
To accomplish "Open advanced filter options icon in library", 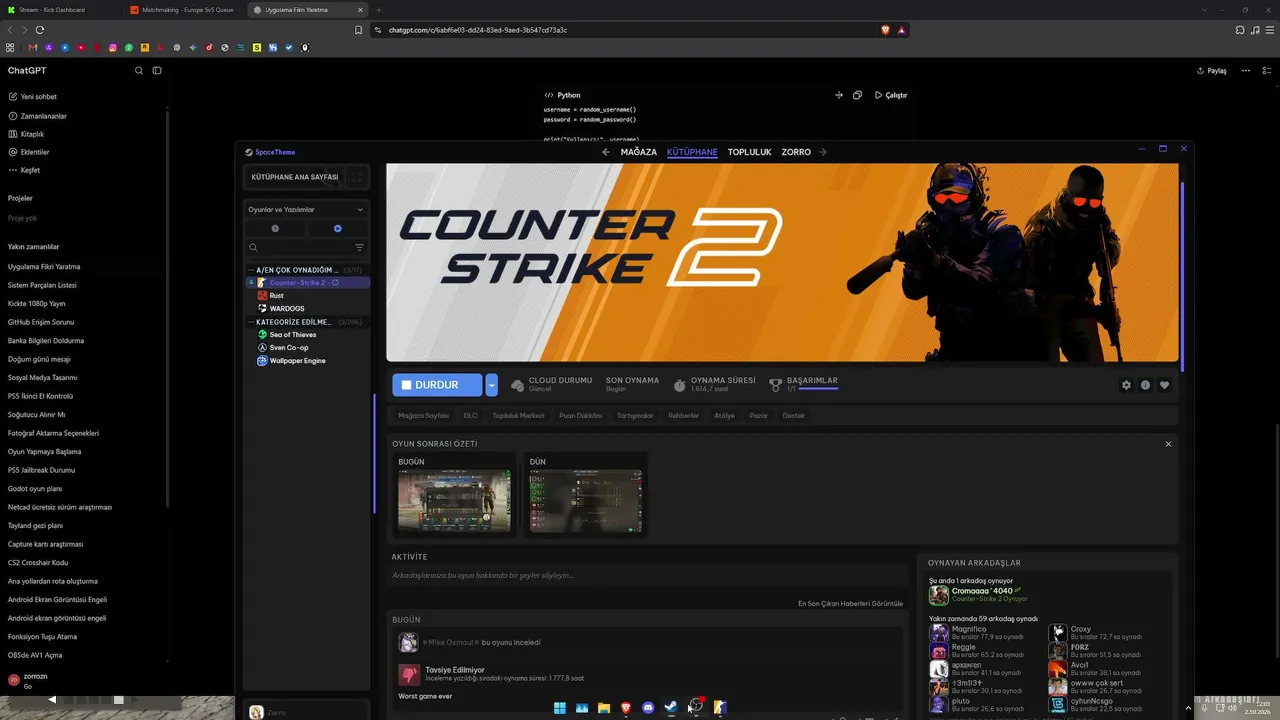I will (x=359, y=247).
